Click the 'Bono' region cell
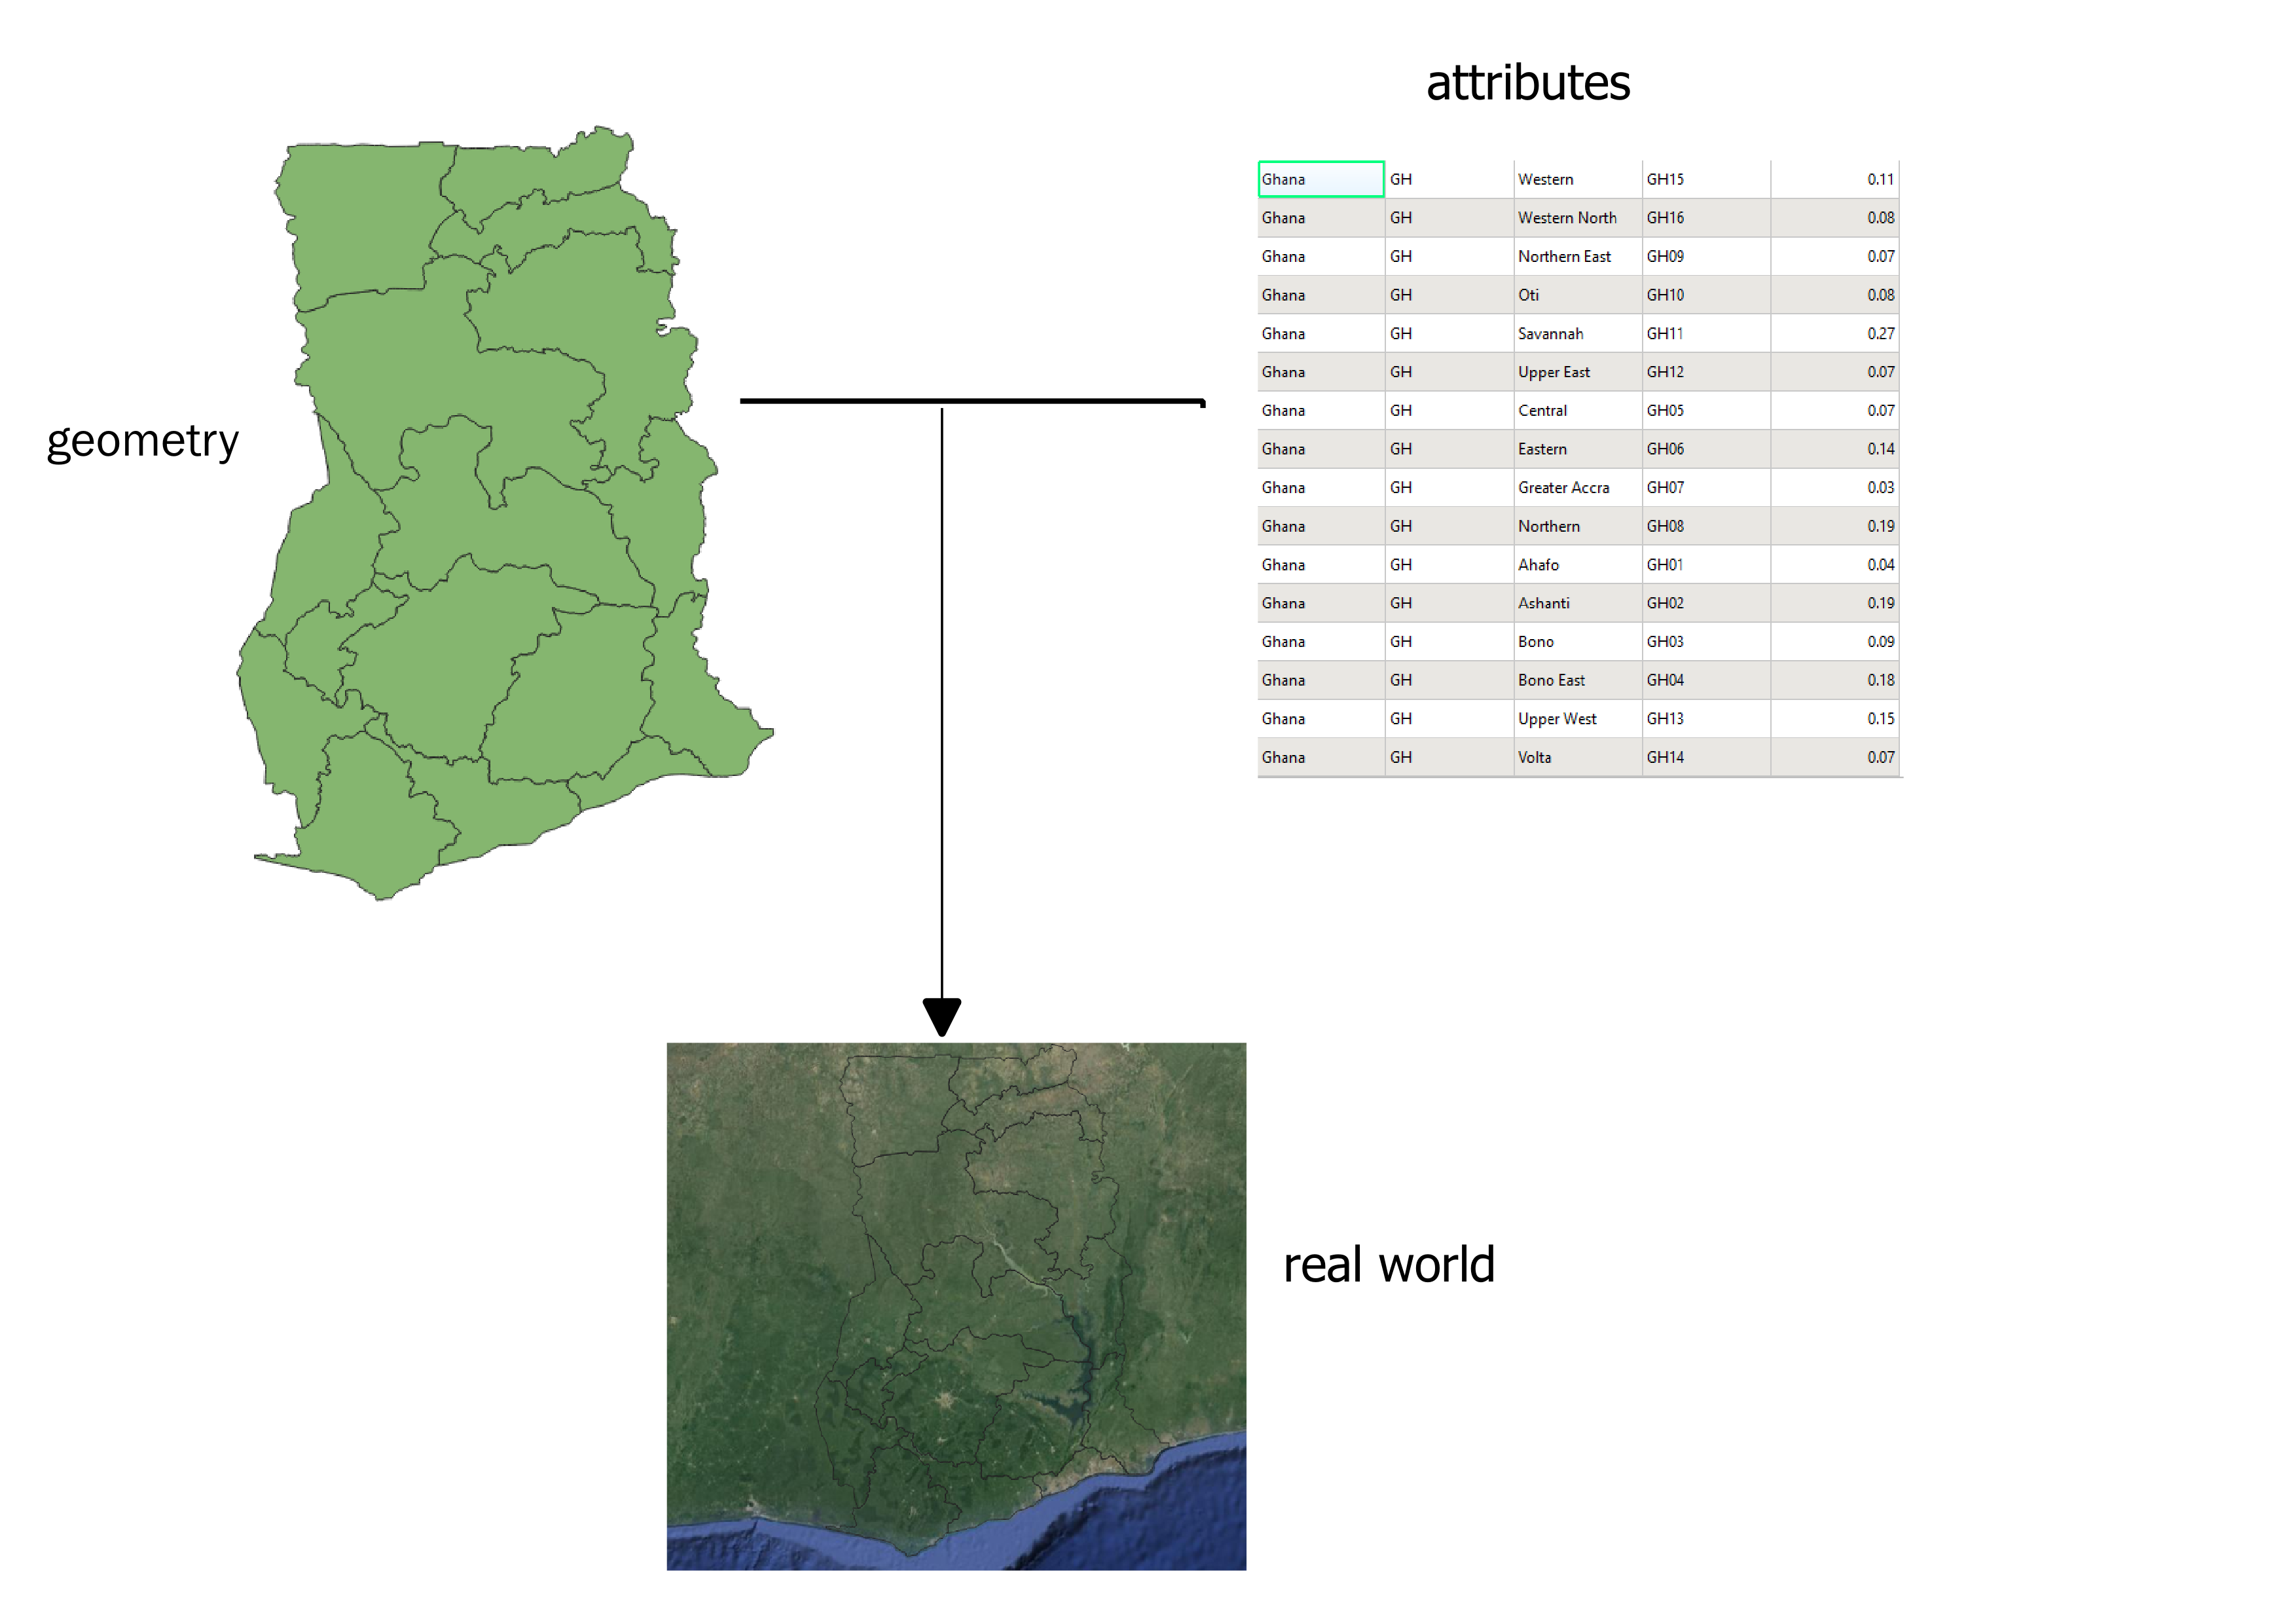 click(x=1577, y=641)
